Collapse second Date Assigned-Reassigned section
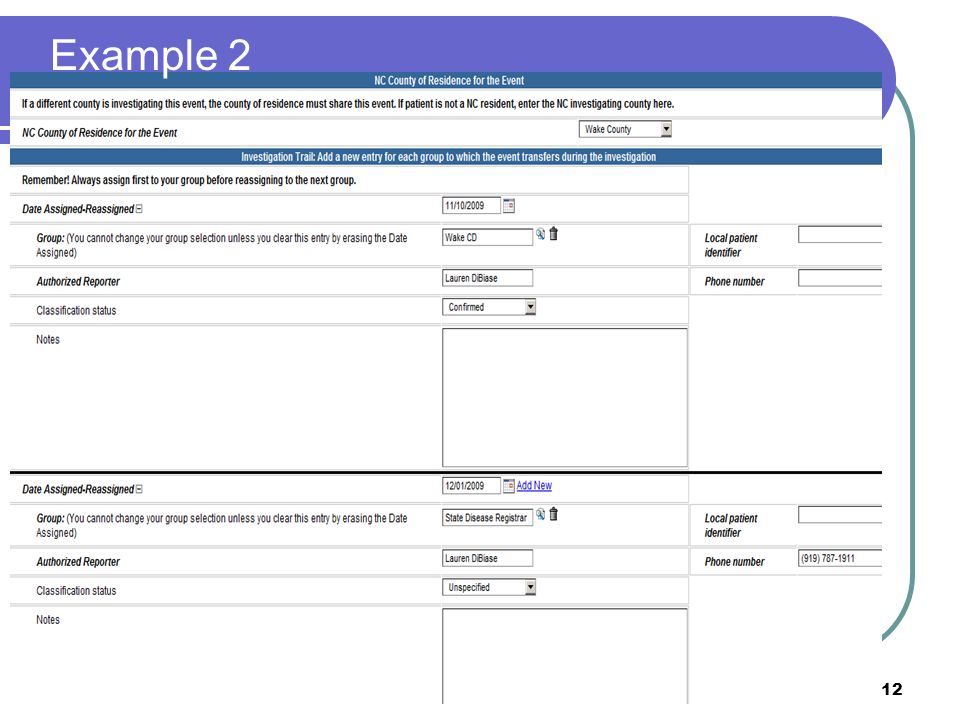The height and width of the screenshot is (720, 960). click(139, 489)
